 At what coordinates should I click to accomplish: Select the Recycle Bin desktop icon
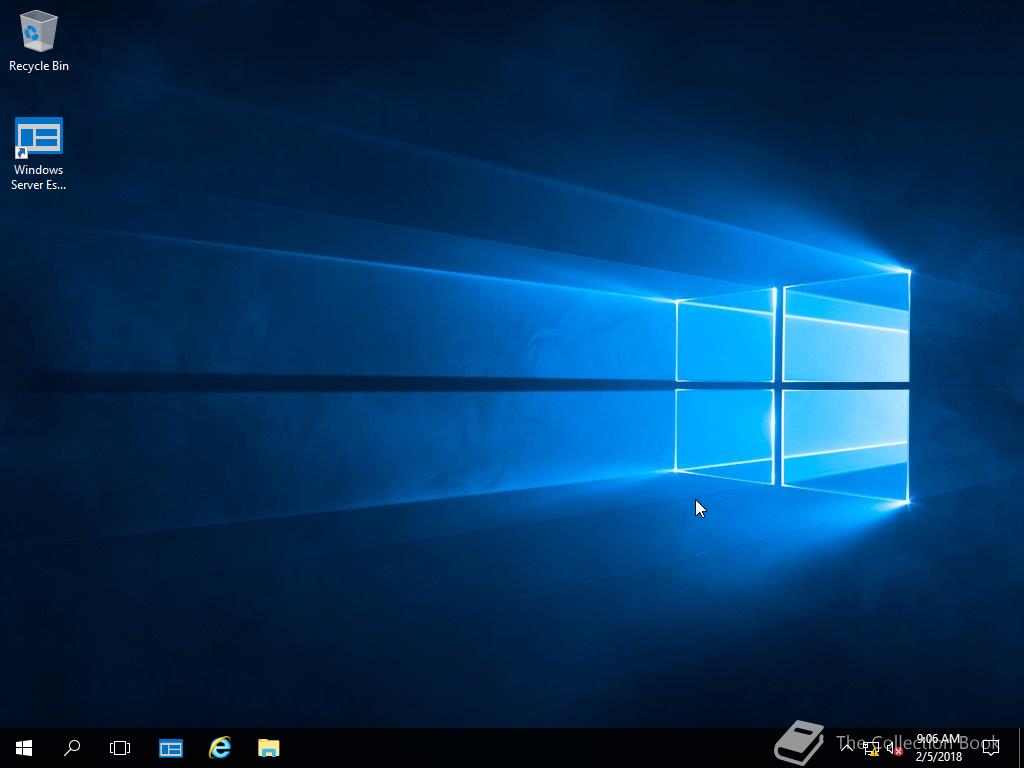click(x=39, y=40)
